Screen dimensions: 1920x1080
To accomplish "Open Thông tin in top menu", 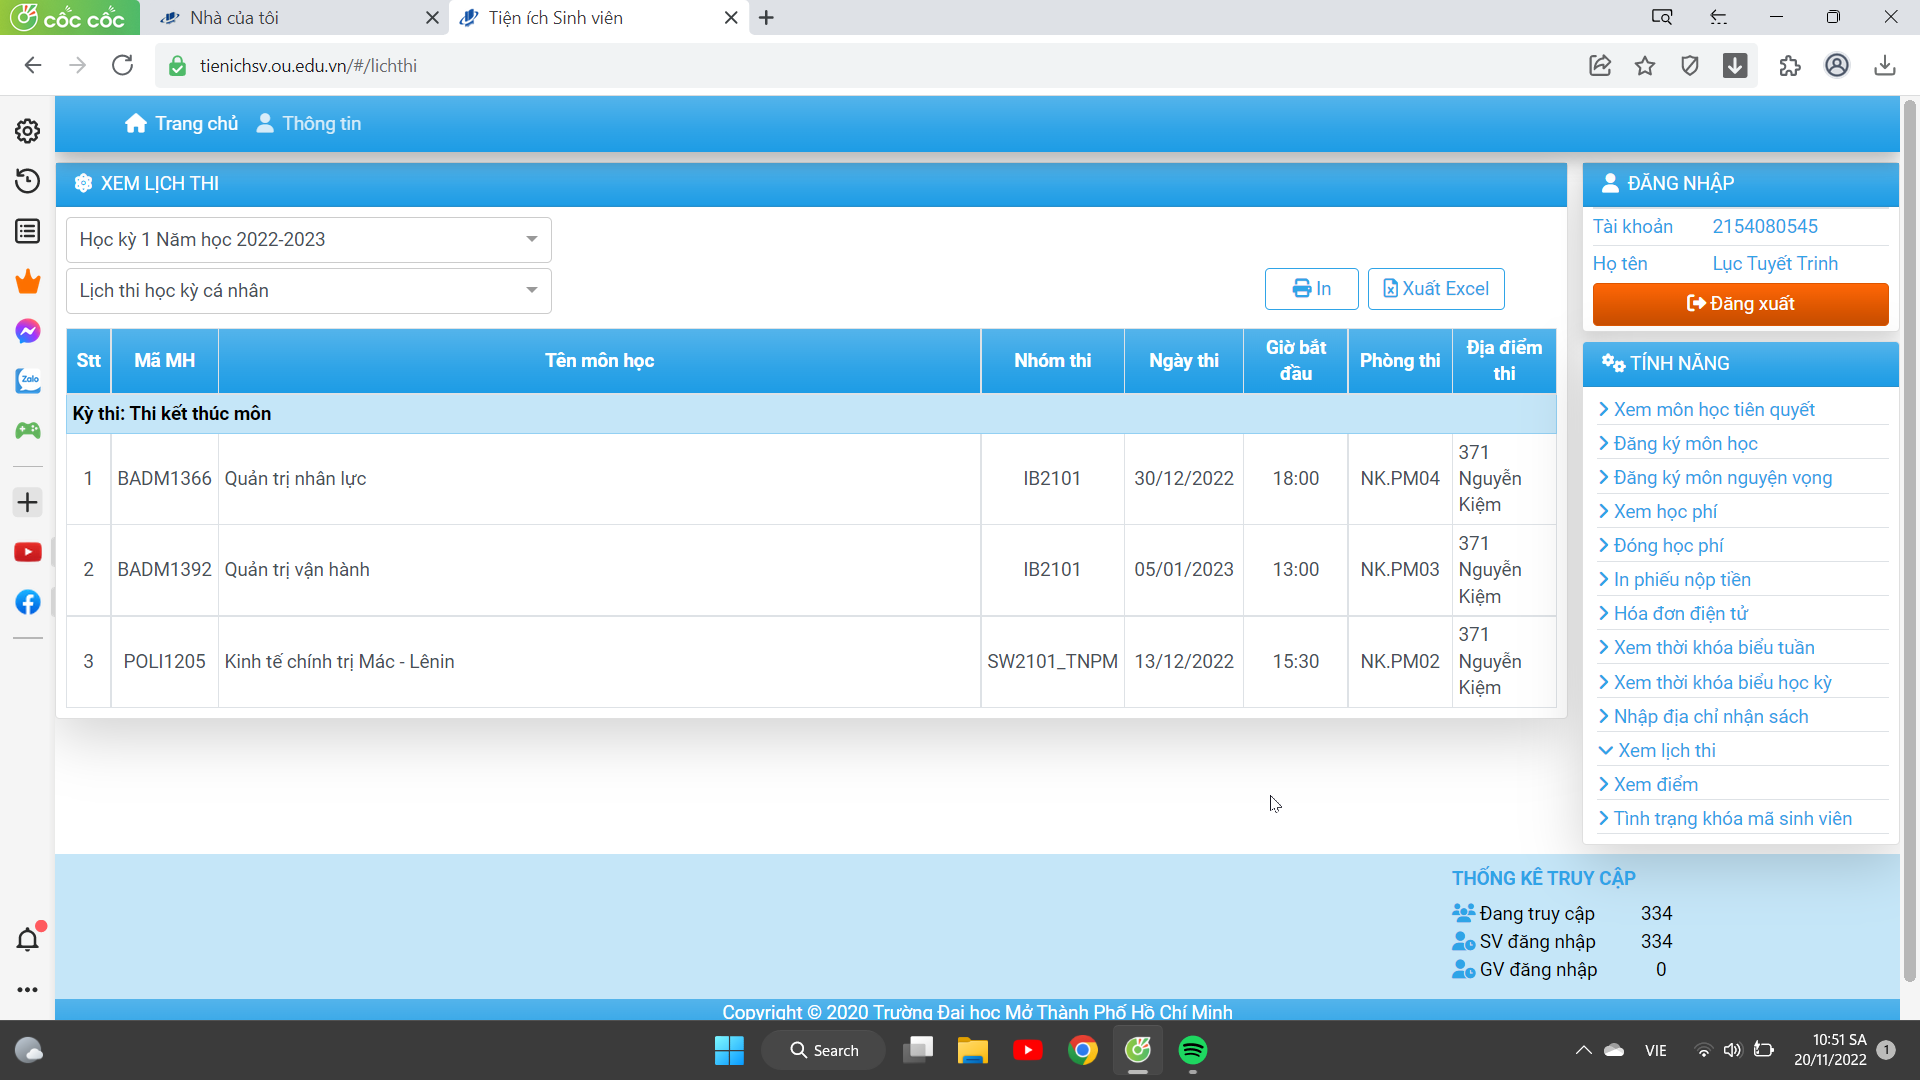I will [x=309, y=124].
